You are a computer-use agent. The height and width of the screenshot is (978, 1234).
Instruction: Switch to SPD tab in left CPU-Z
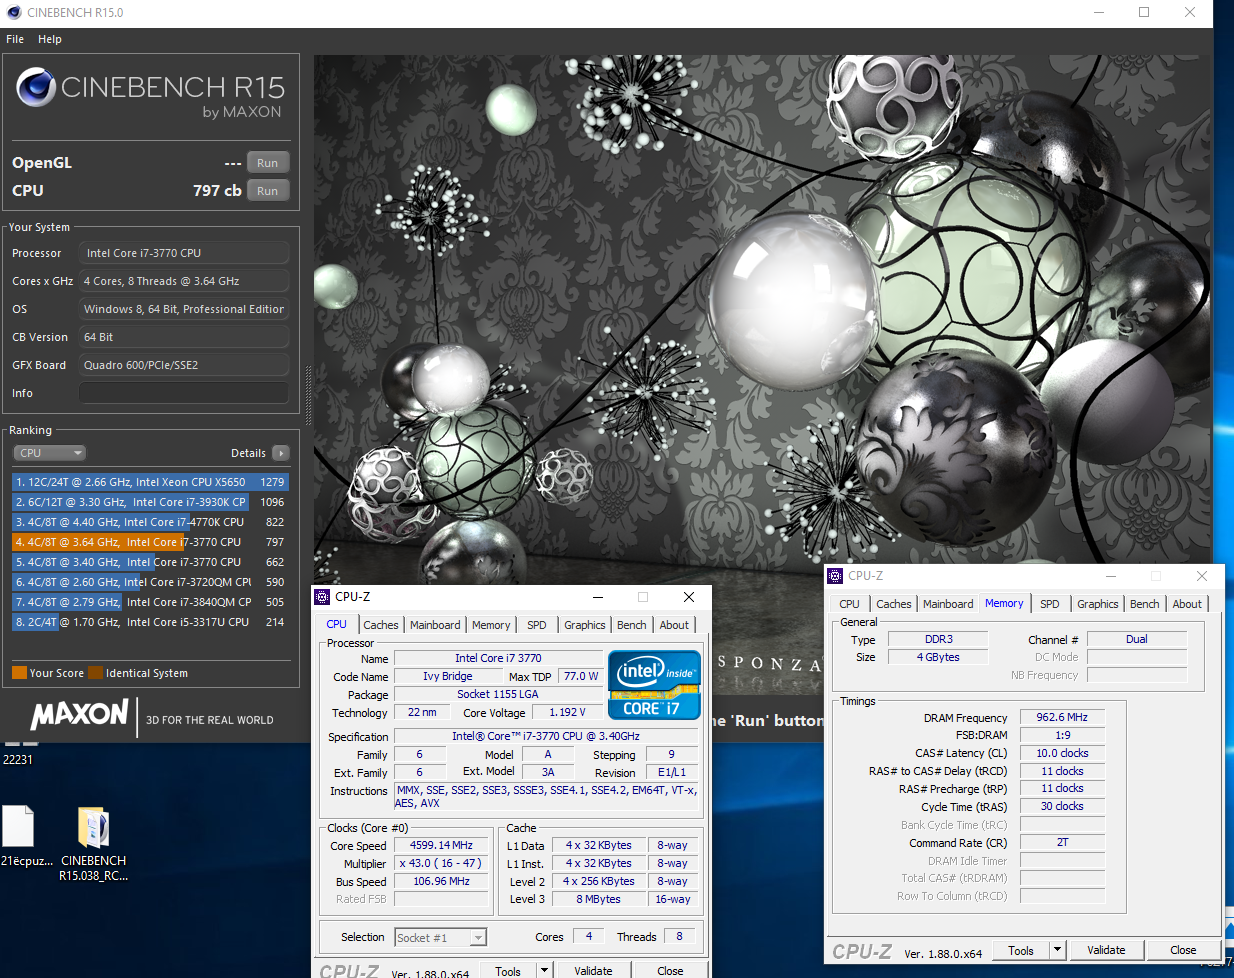click(x=537, y=625)
